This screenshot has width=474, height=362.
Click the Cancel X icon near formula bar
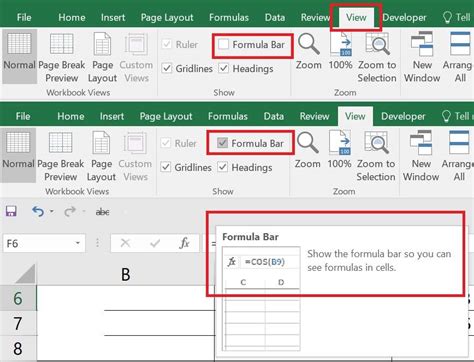point(125,243)
